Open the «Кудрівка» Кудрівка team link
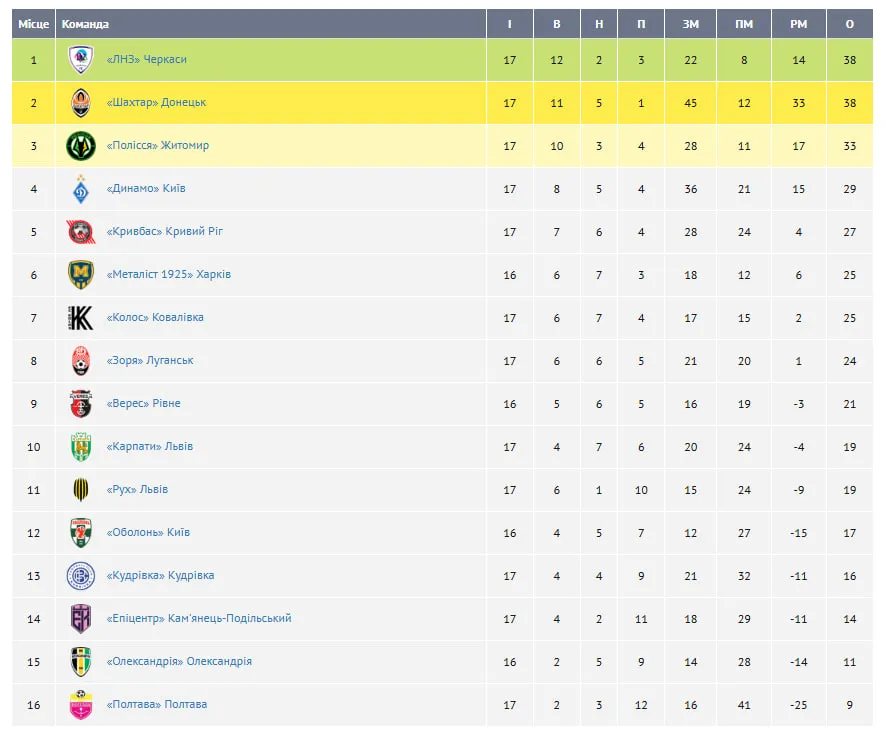The width and height of the screenshot is (885, 736). coord(160,576)
